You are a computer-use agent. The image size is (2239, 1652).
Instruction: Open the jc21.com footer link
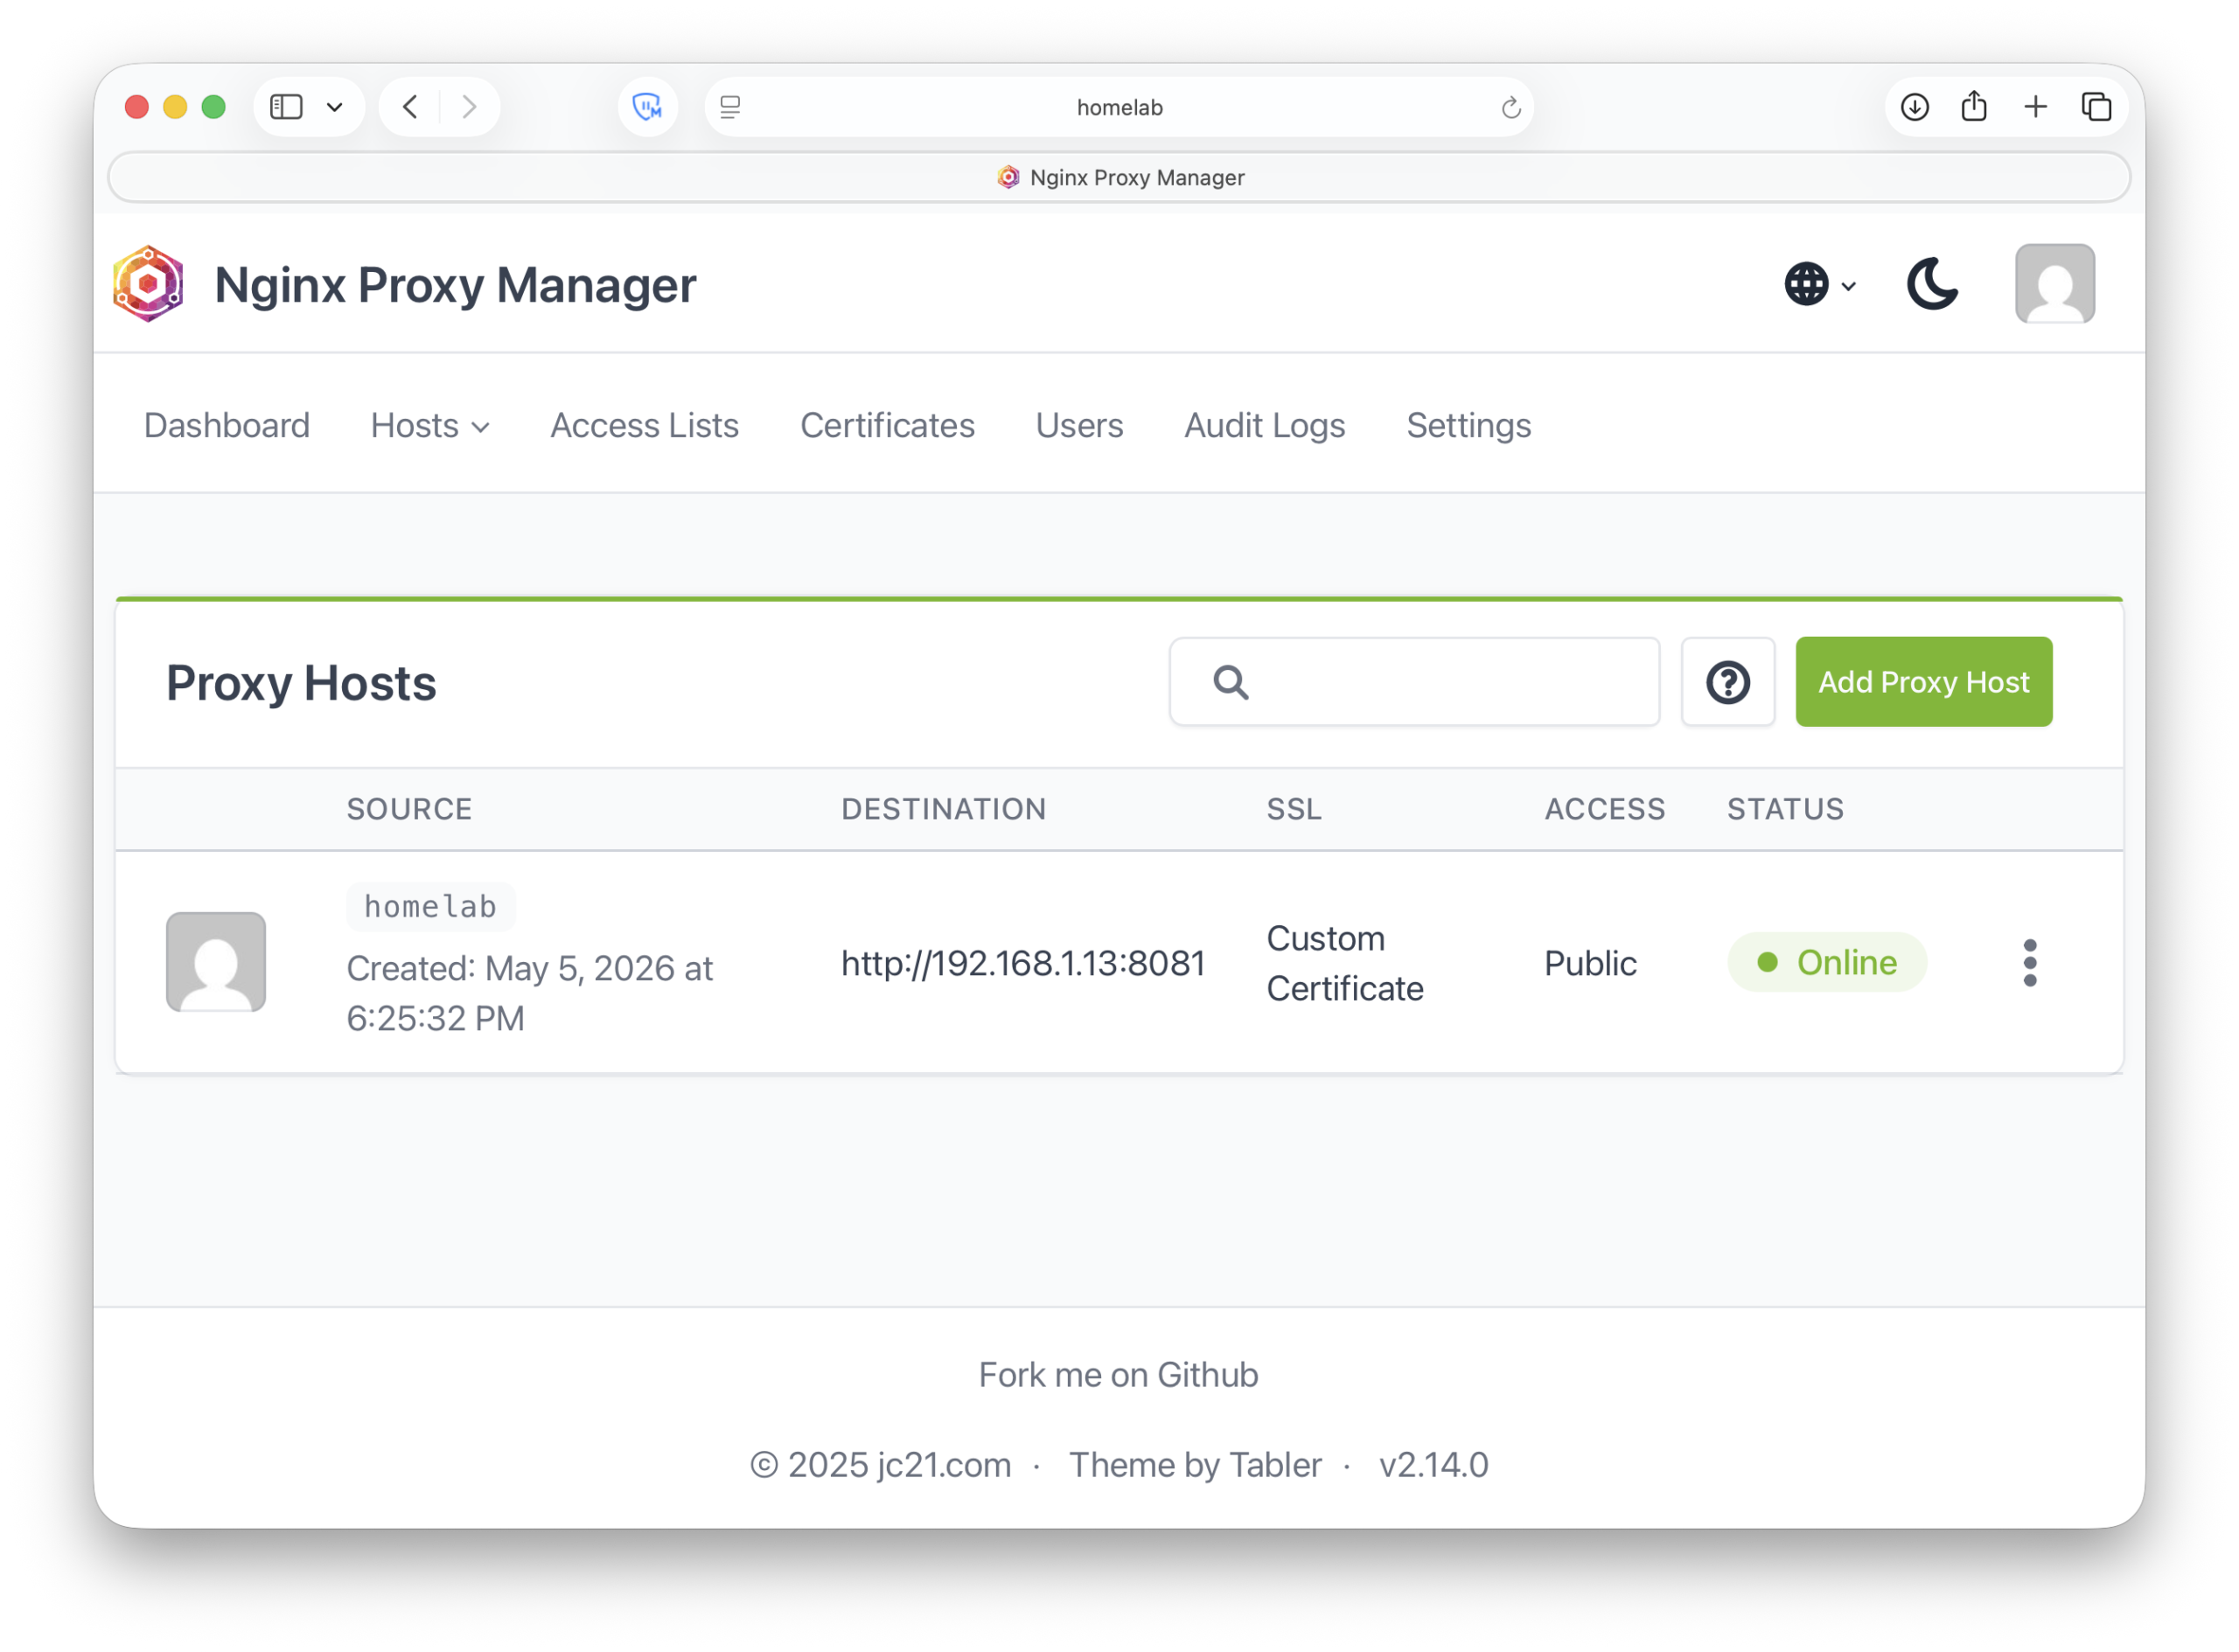pyautogui.click(x=944, y=1465)
